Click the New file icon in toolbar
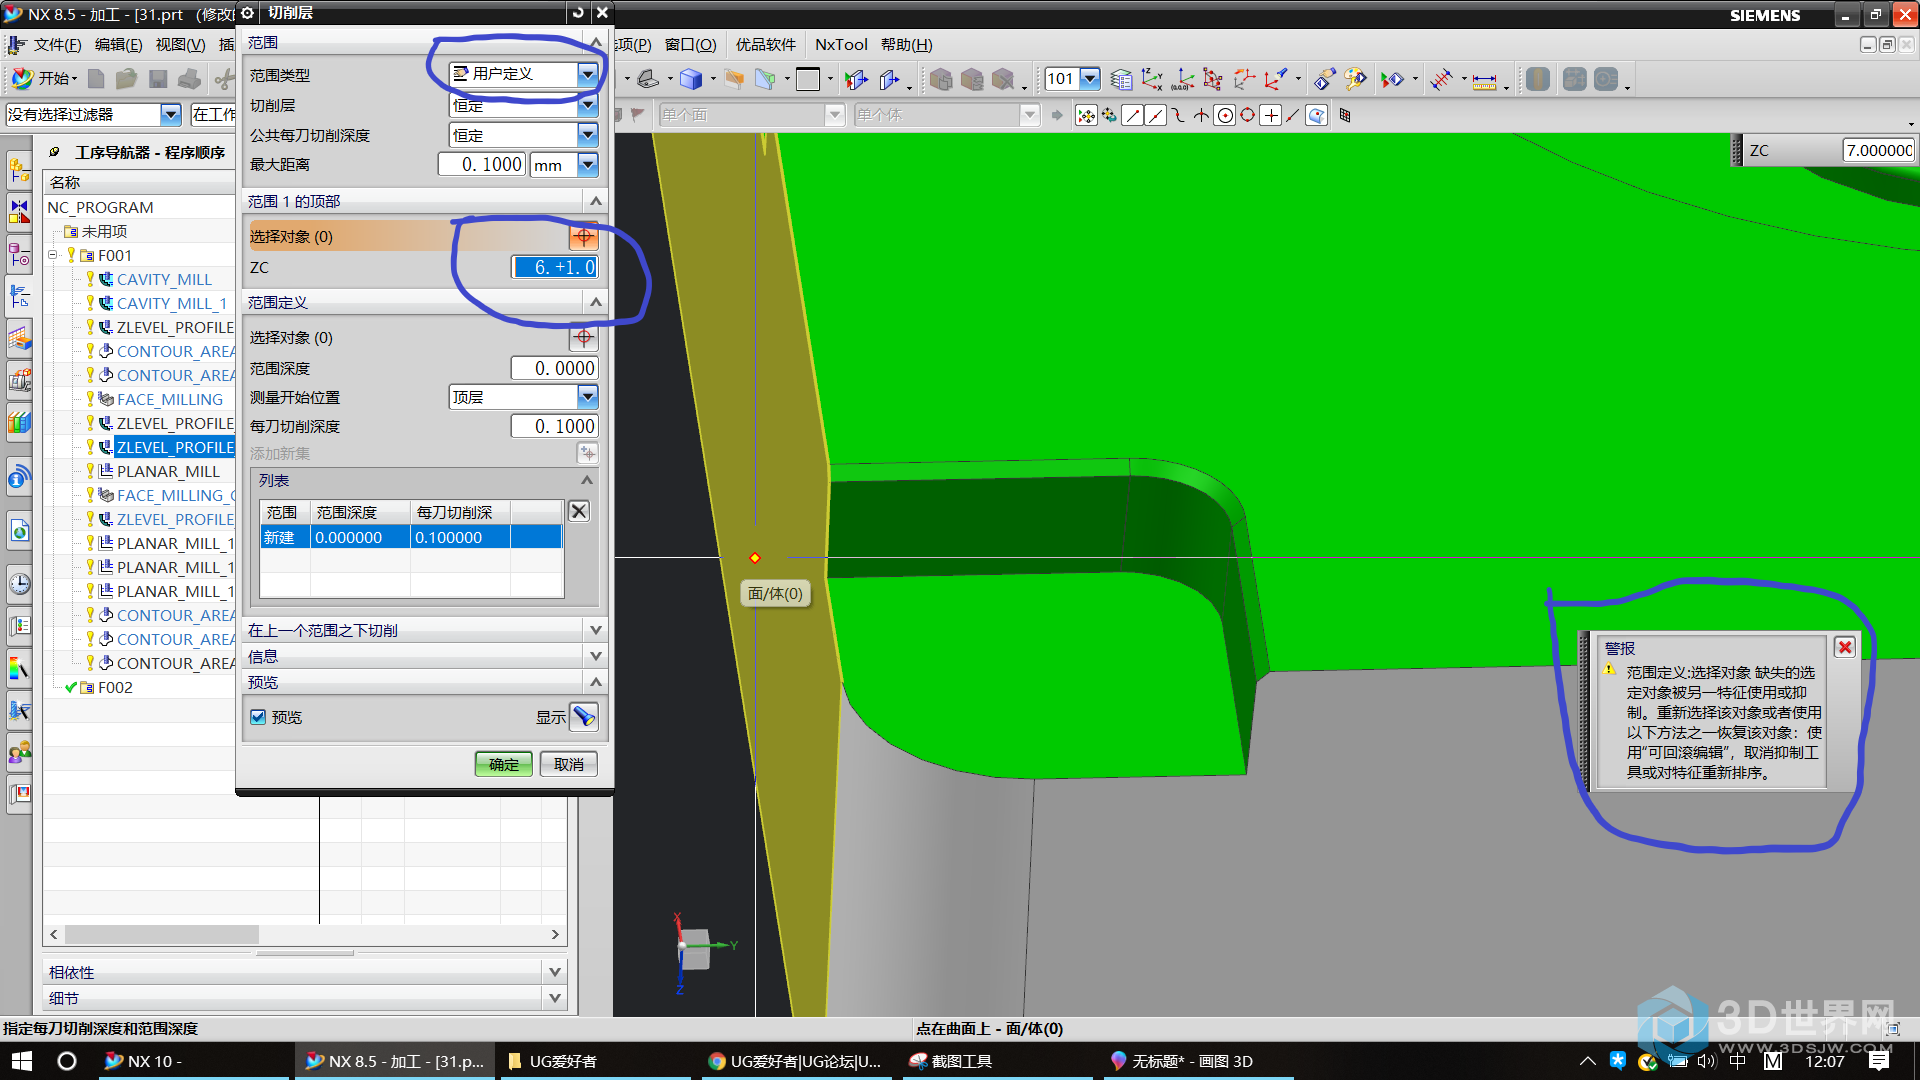The width and height of the screenshot is (1920, 1080). pos(96,79)
